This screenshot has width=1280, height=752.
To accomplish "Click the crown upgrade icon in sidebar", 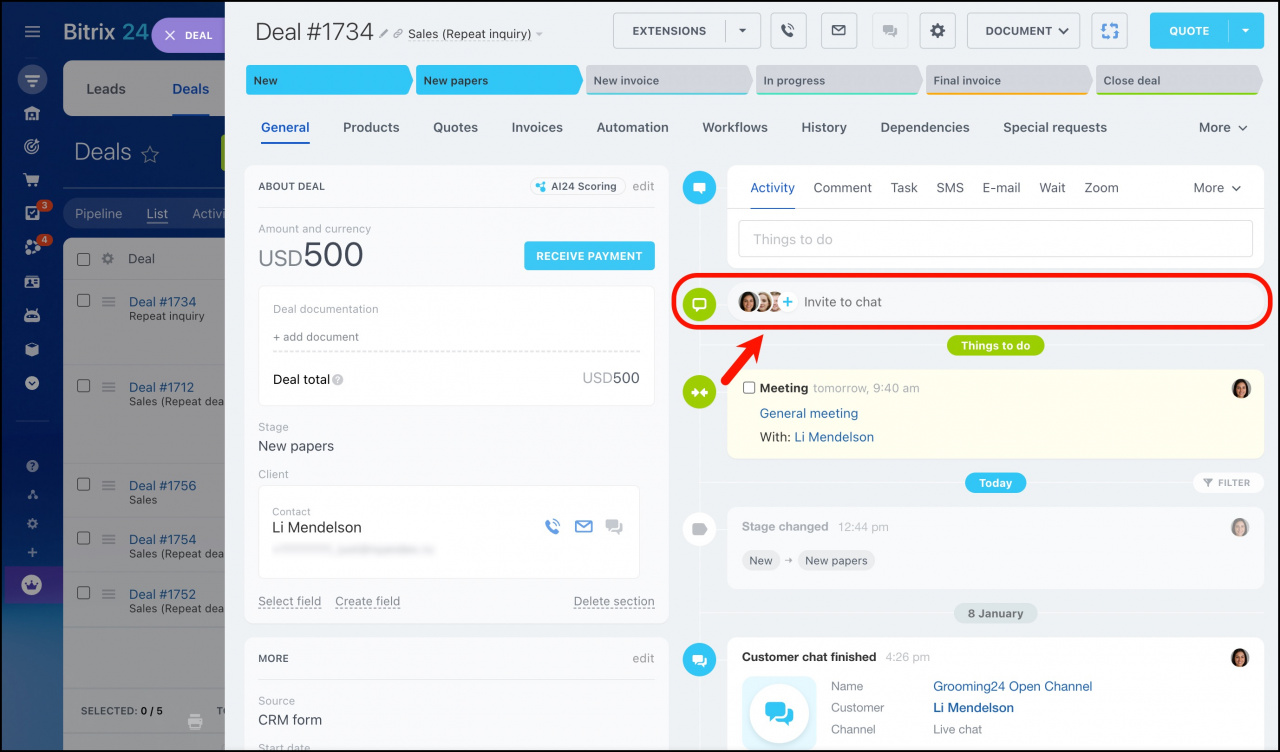I will pos(32,585).
